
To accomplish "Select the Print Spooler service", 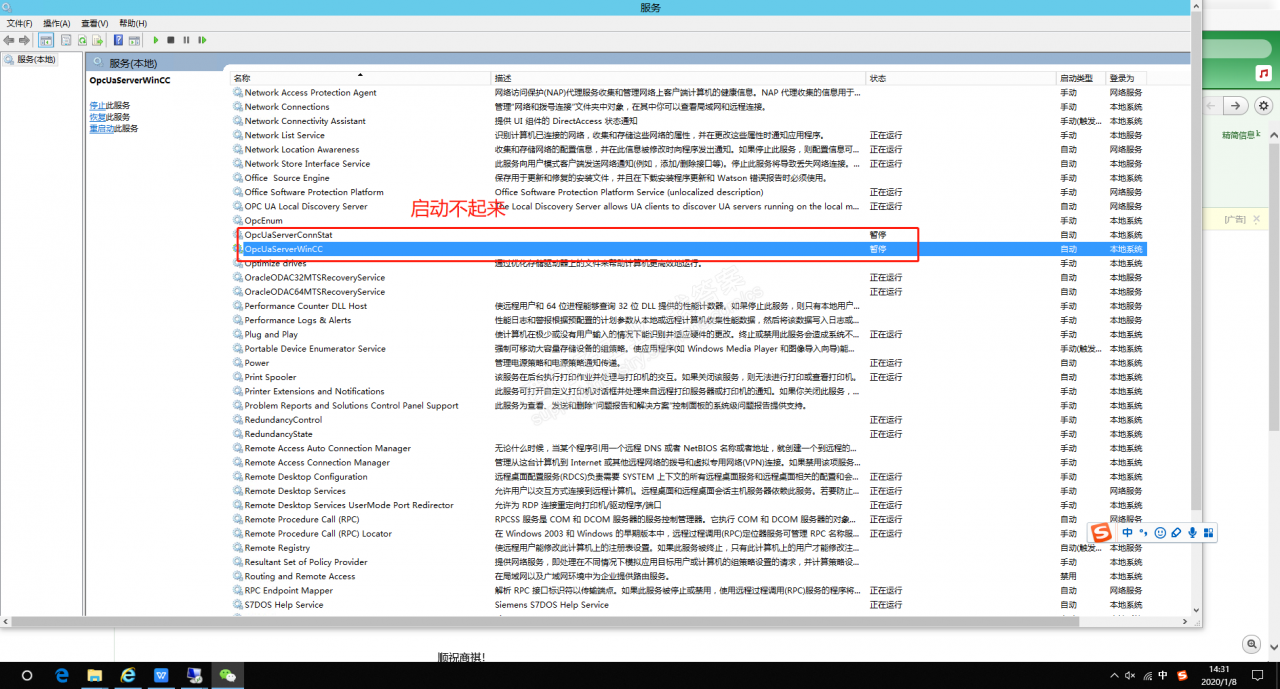I will tap(689, 377).
